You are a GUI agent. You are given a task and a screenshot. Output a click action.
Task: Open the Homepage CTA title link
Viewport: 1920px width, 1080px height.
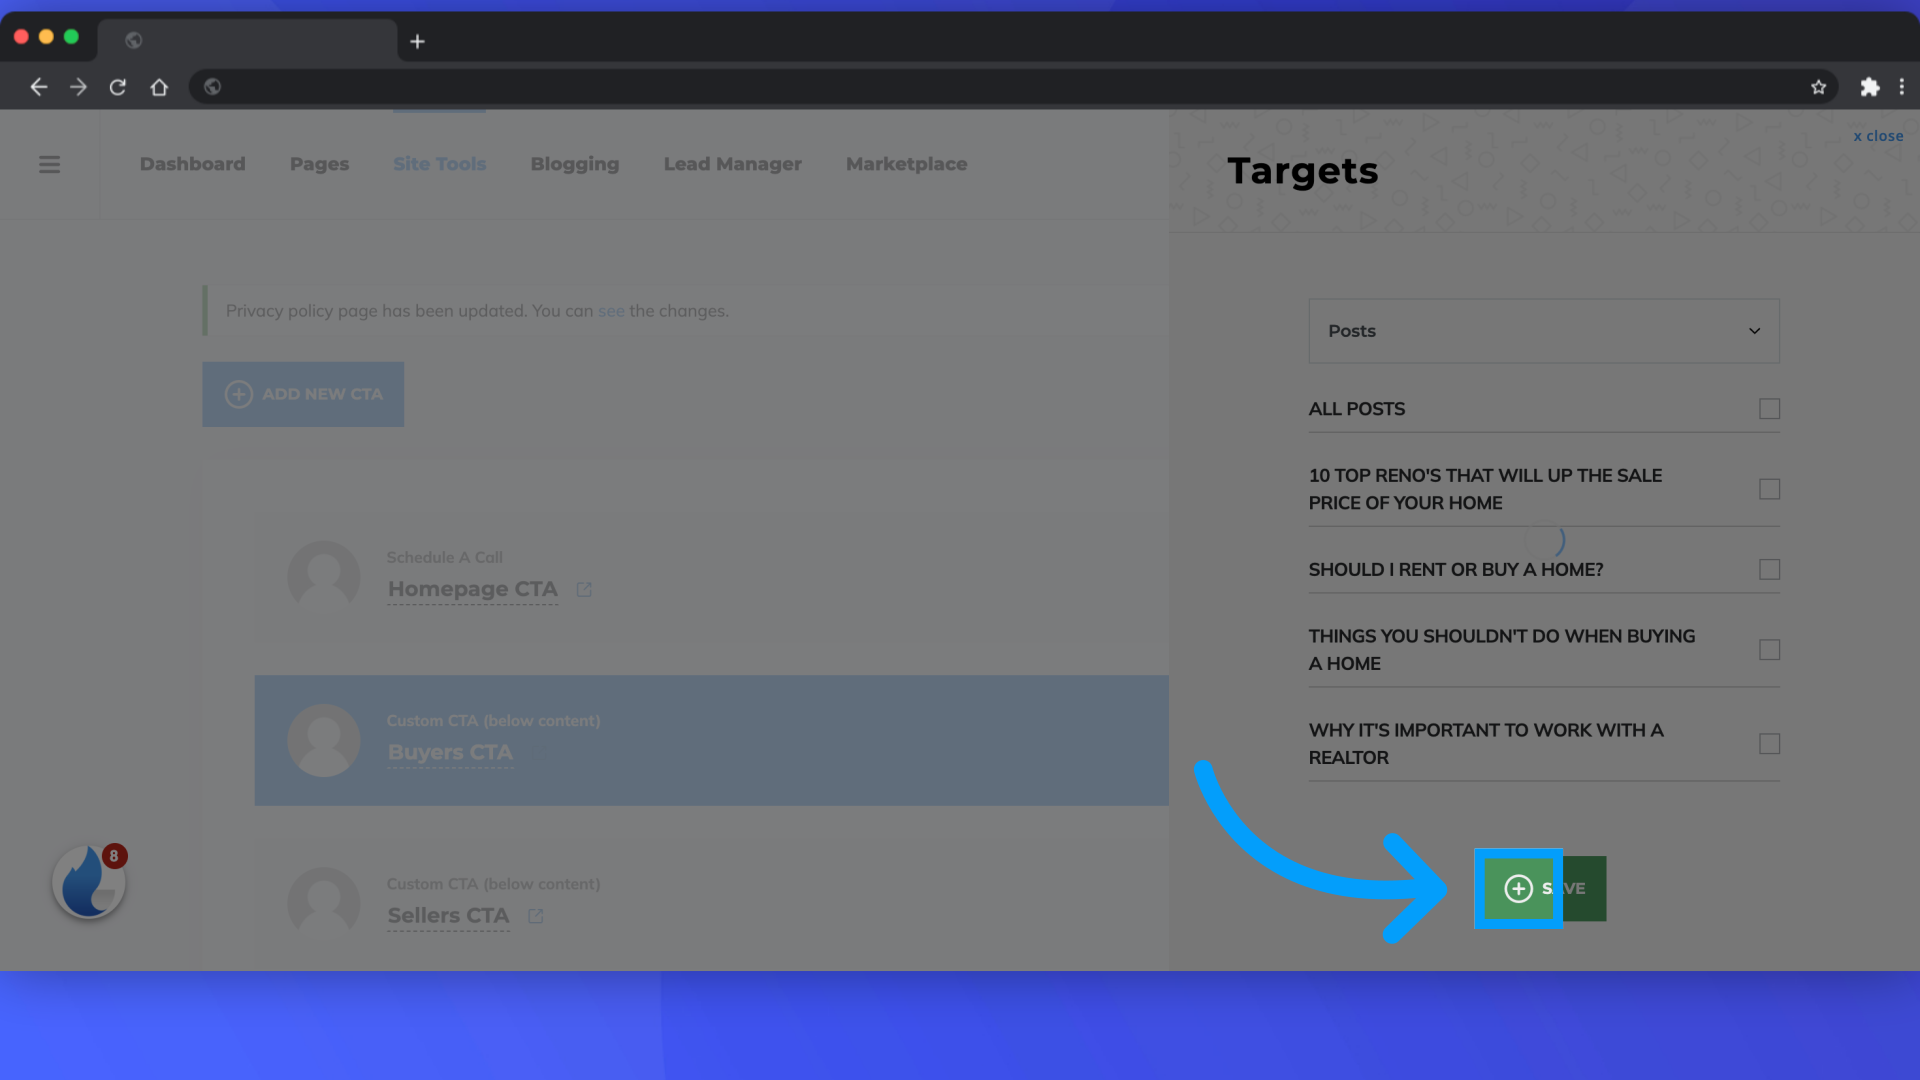(472, 590)
